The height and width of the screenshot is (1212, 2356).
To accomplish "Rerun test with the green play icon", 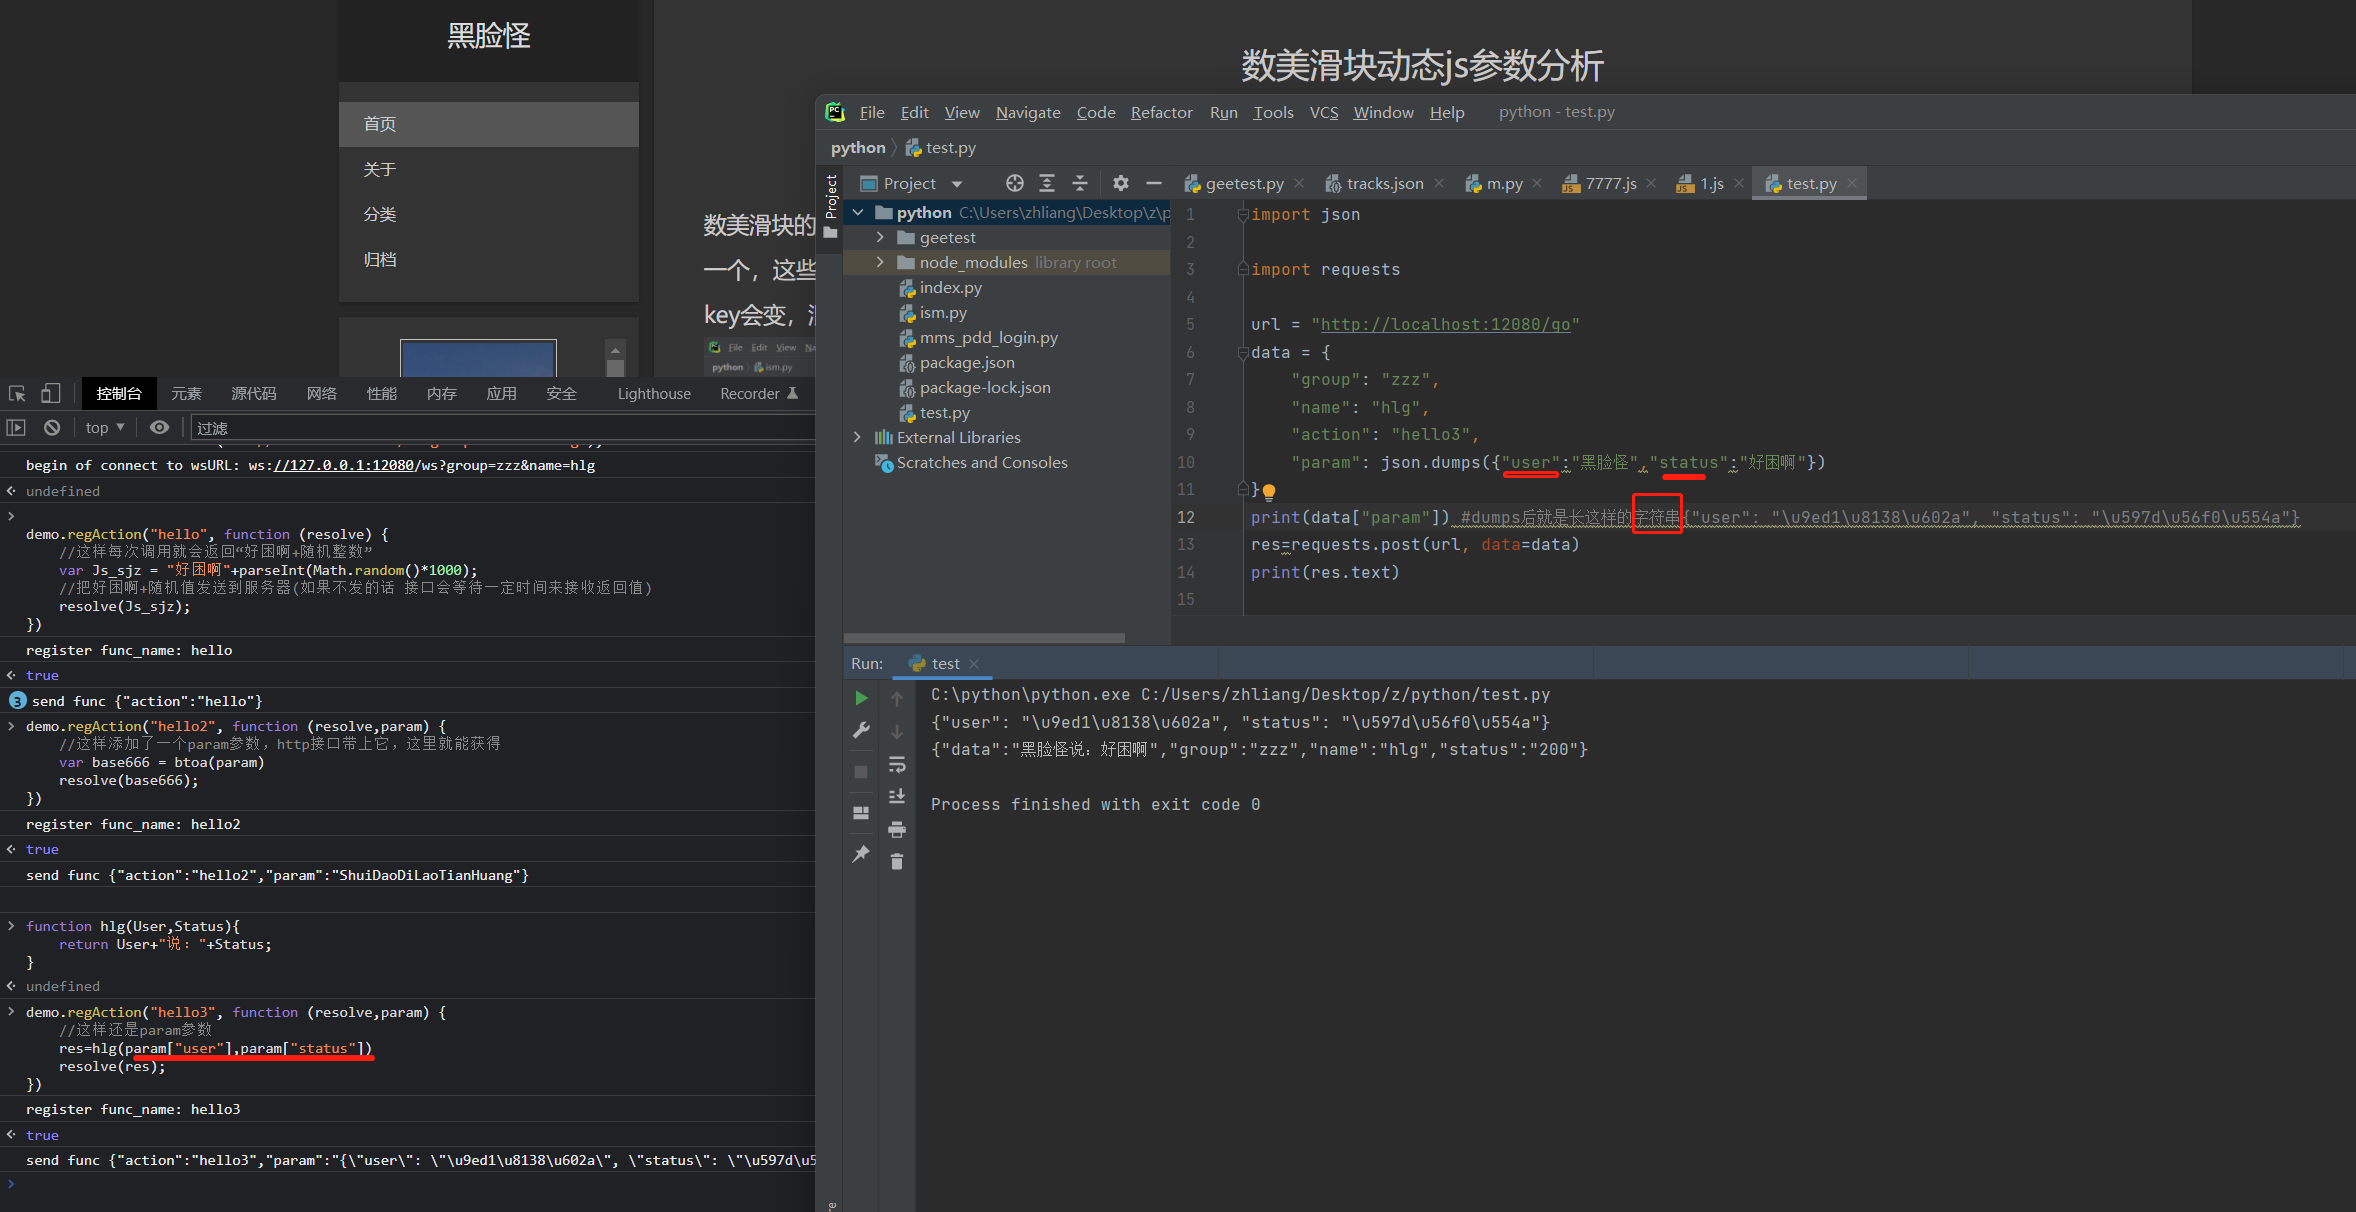I will [x=861, y=698].
